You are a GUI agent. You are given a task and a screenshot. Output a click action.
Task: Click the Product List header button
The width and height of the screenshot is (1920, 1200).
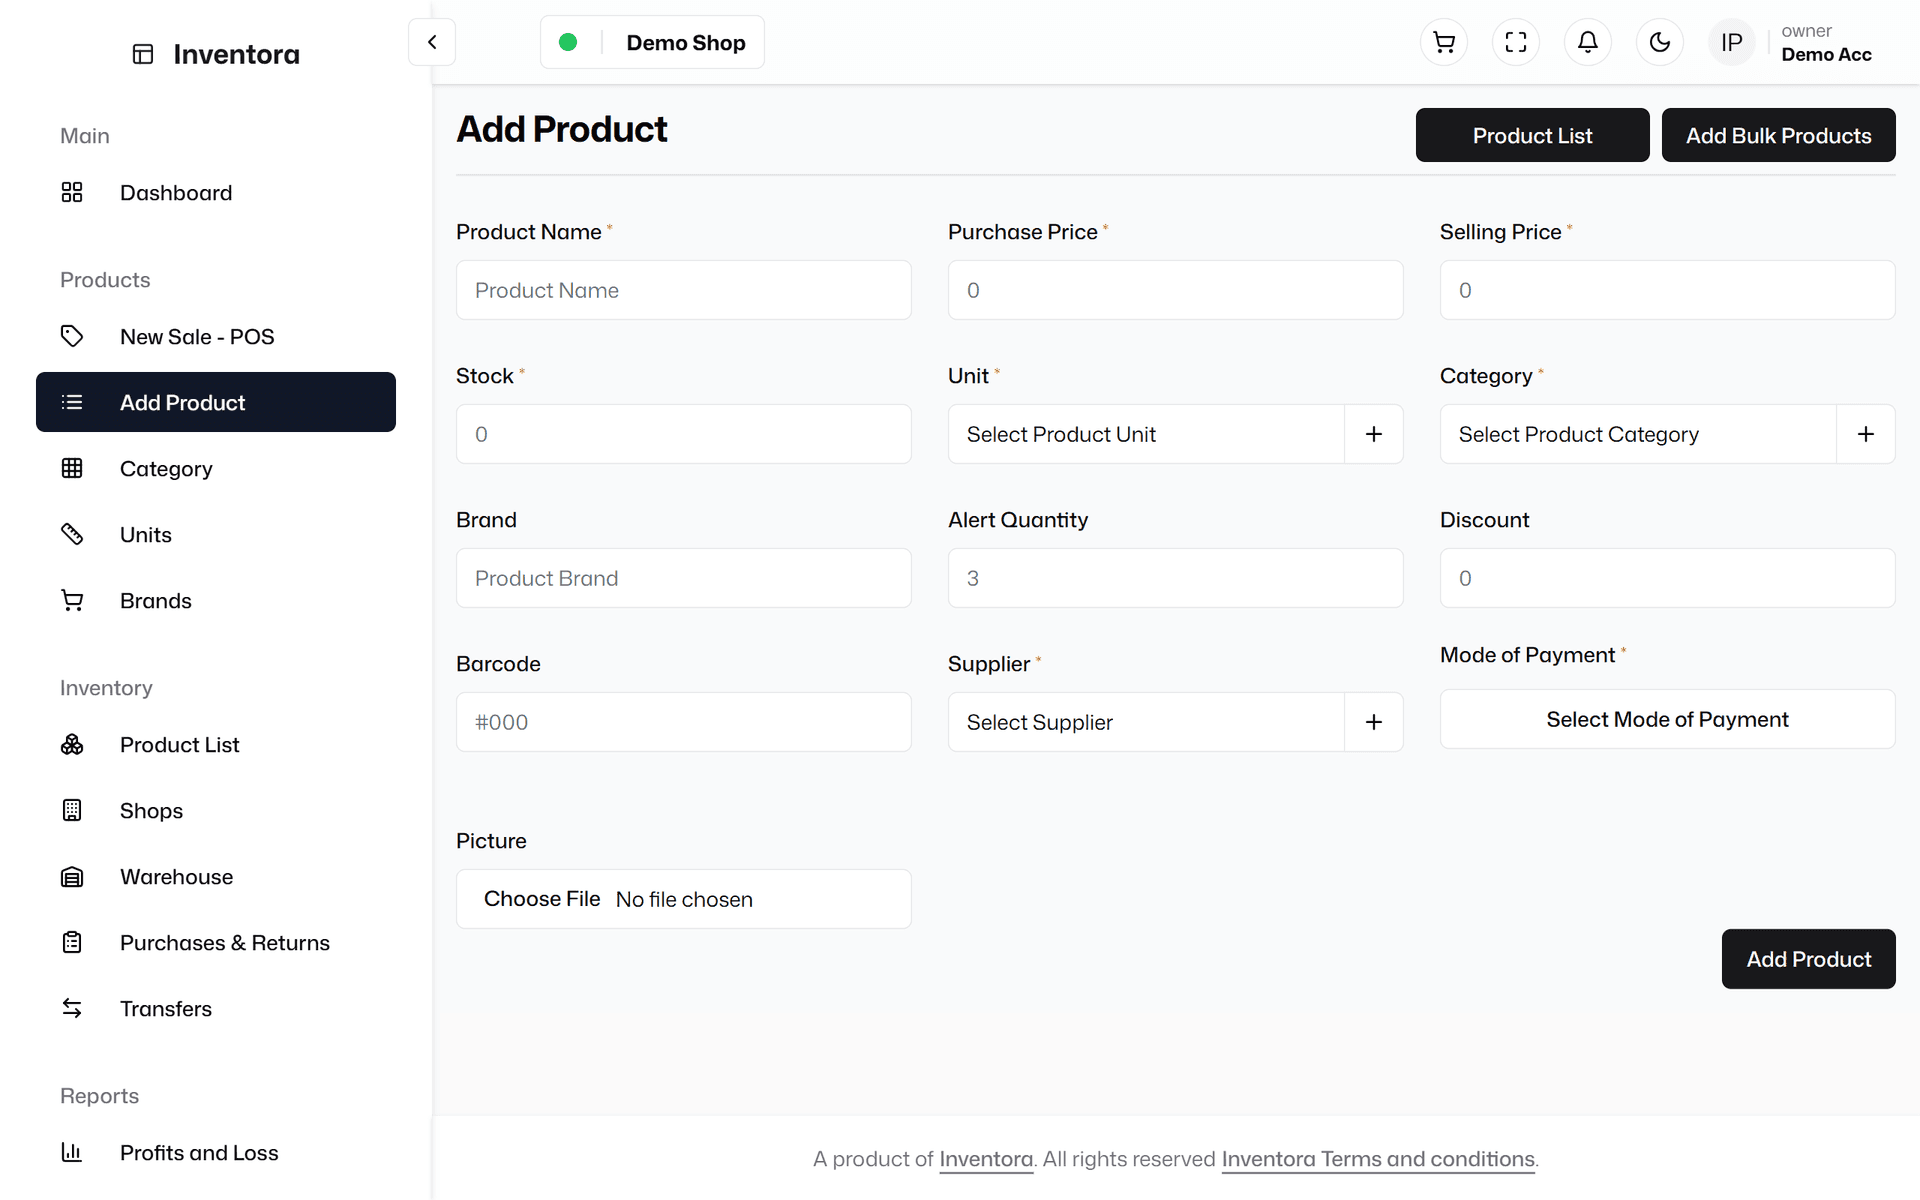[x=1532, y=135]
